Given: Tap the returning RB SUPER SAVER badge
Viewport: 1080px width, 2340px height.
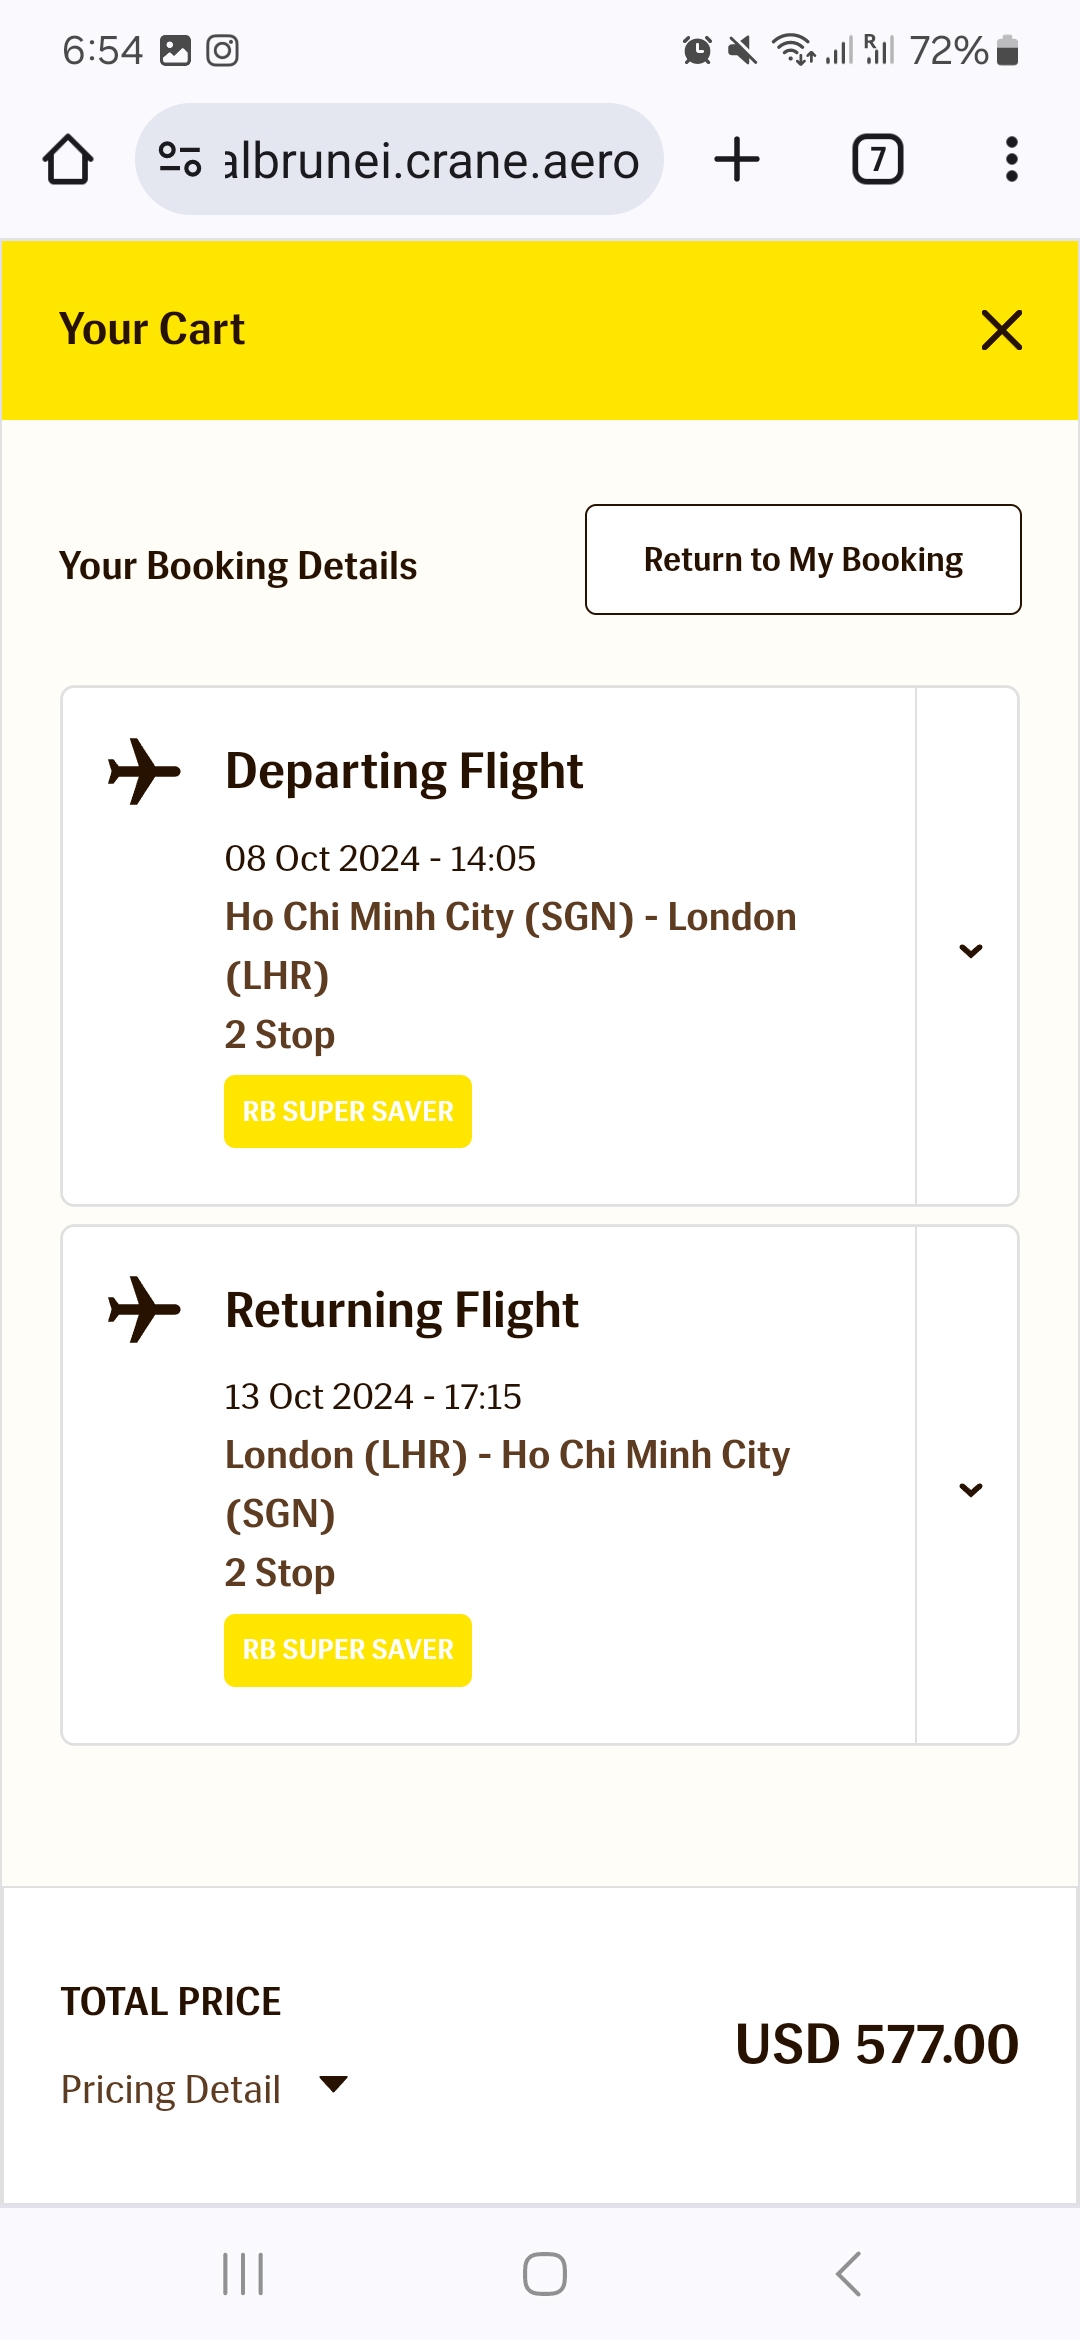Looking at the screenshot, I should point(348,1650).
